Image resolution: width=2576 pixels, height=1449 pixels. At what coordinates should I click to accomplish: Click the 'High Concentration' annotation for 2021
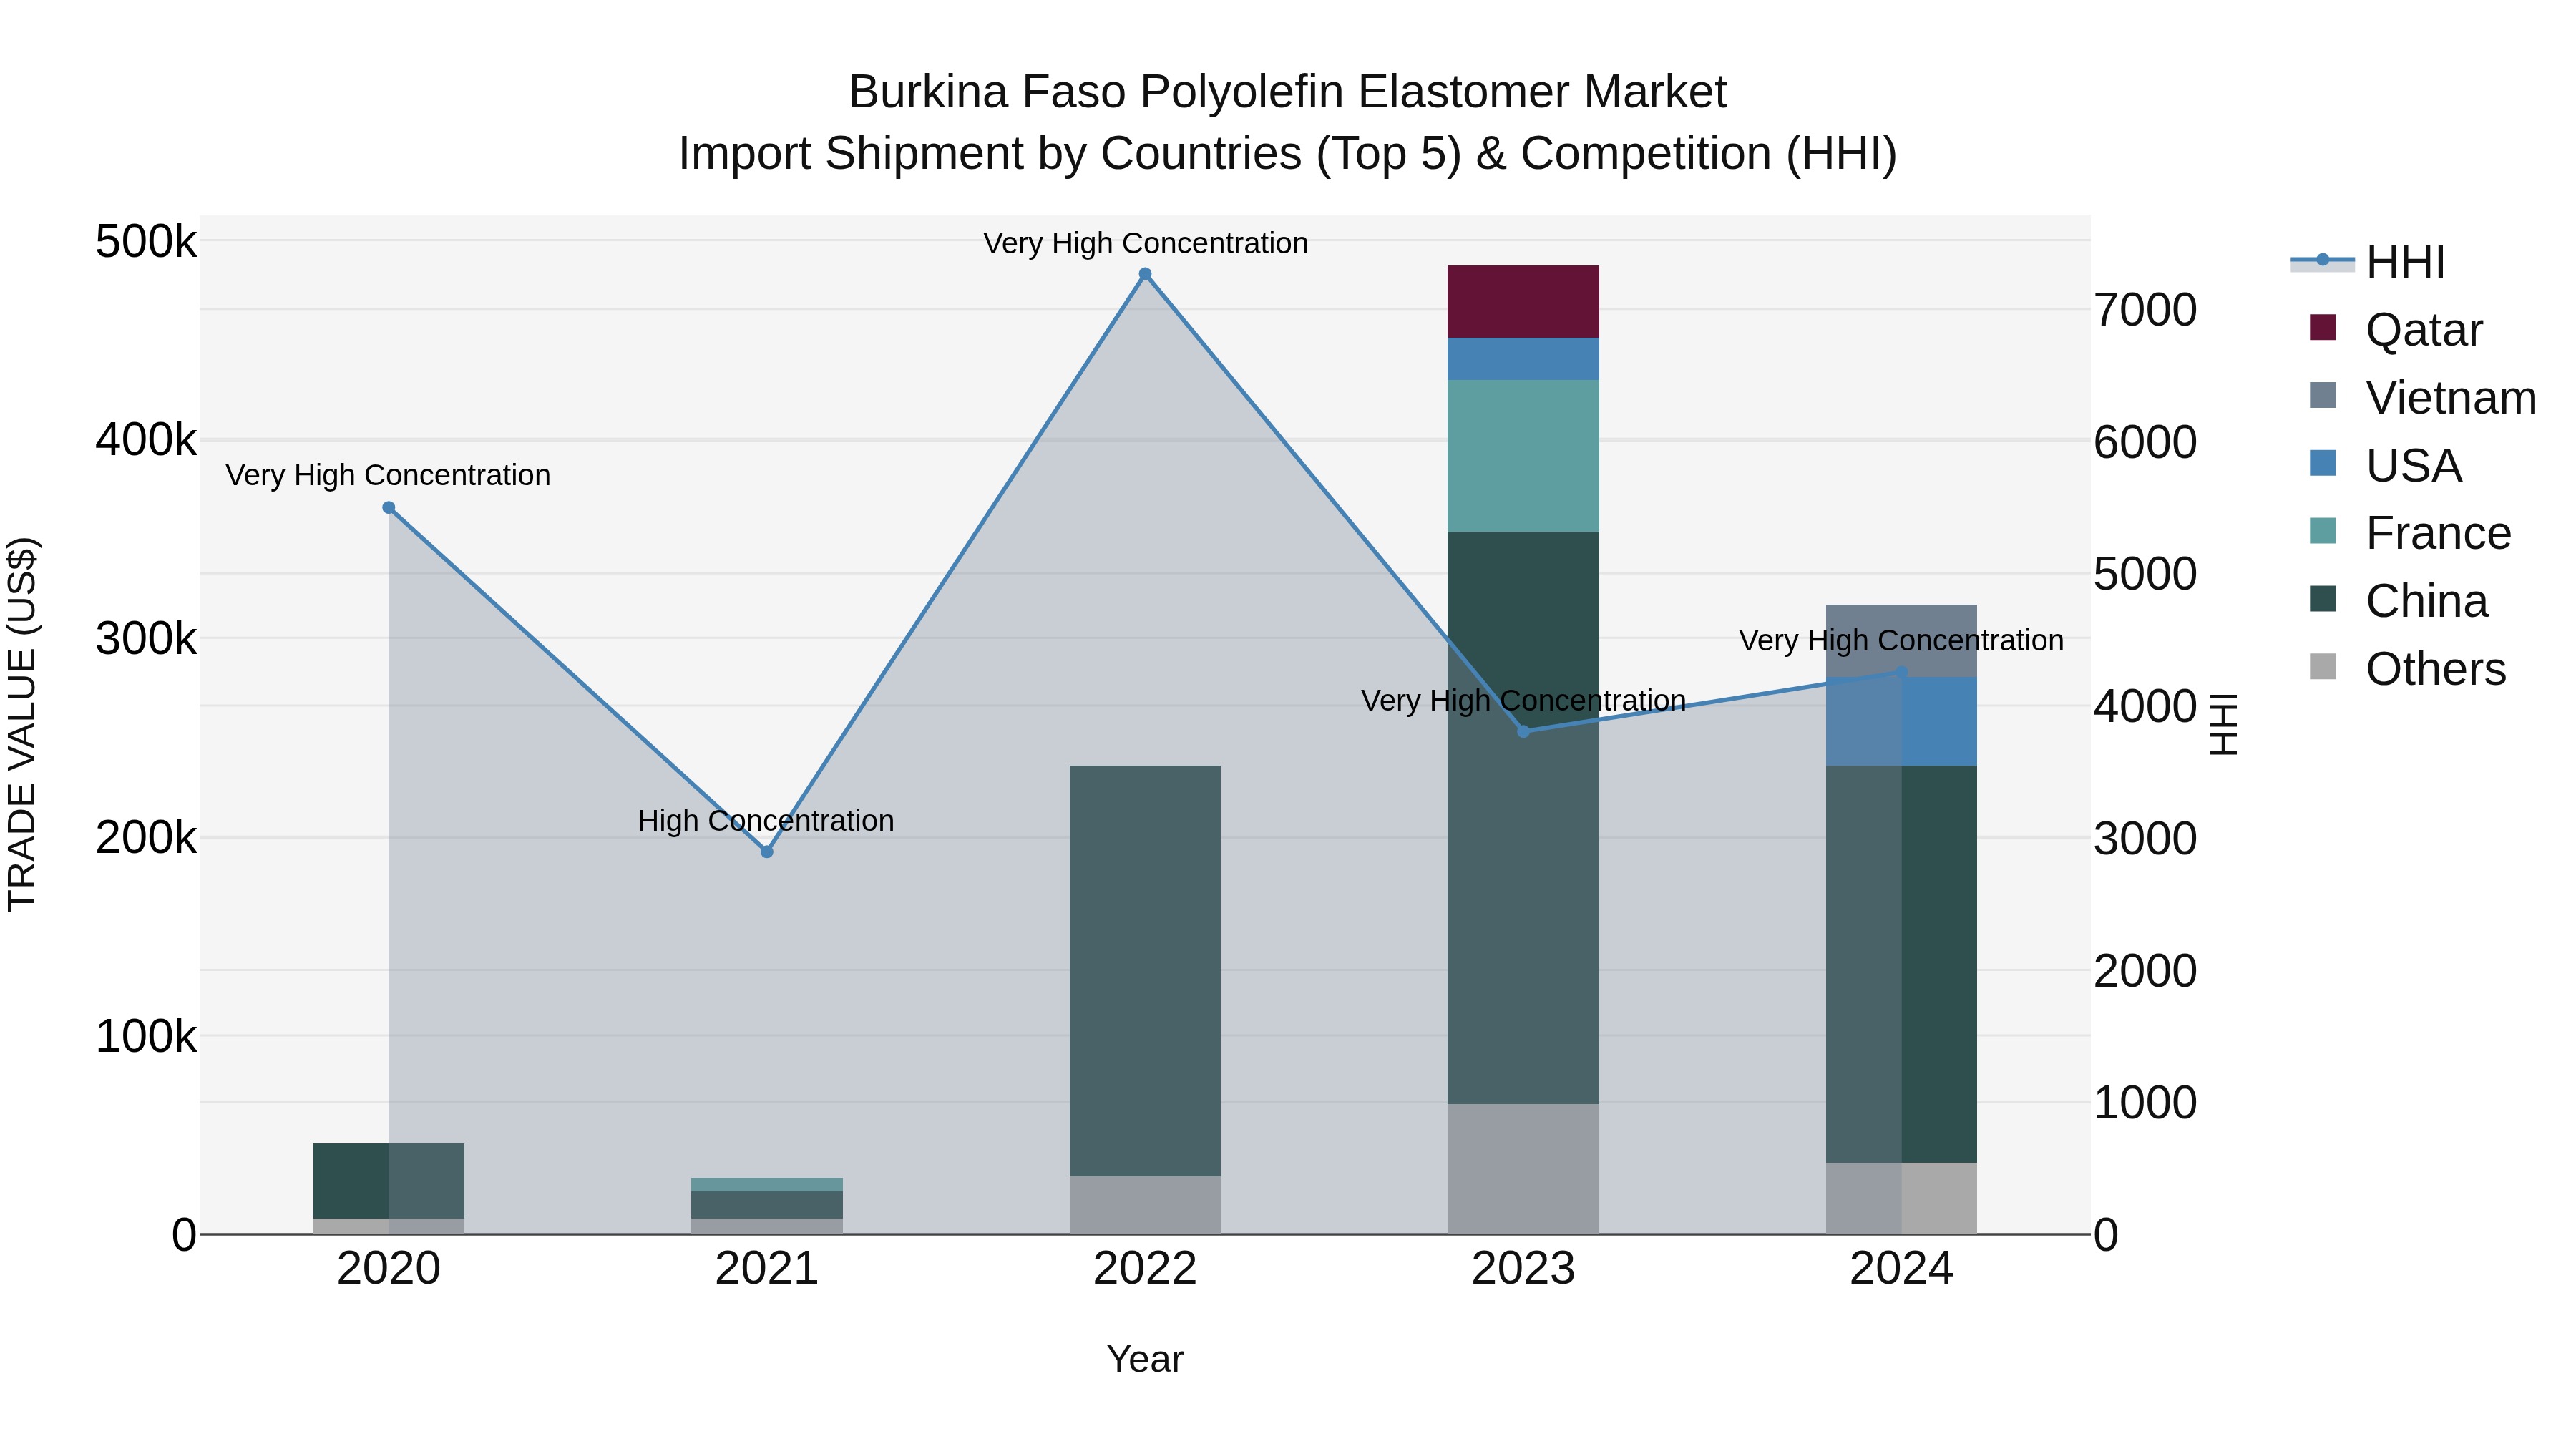click(x=766, y=821)
